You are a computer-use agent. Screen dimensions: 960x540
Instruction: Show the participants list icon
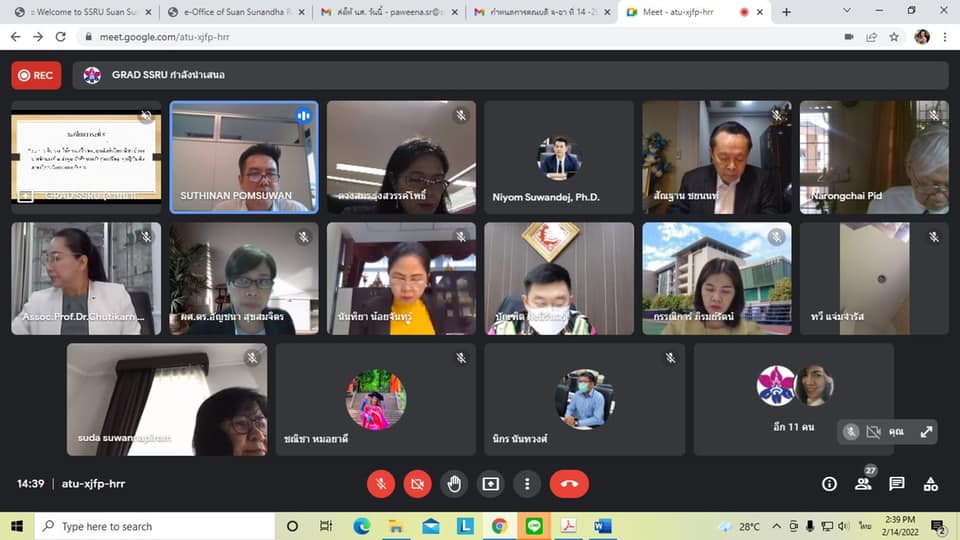(x=863, y=484)
